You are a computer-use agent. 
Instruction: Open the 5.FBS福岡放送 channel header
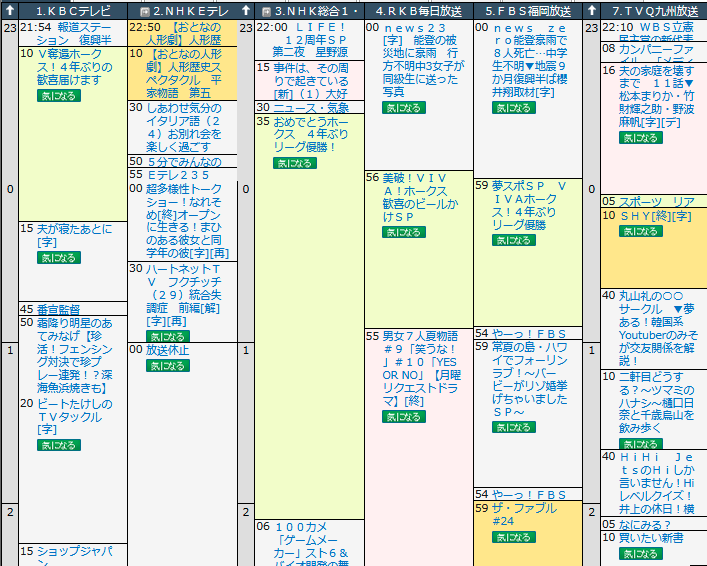[x=528, y=11]
